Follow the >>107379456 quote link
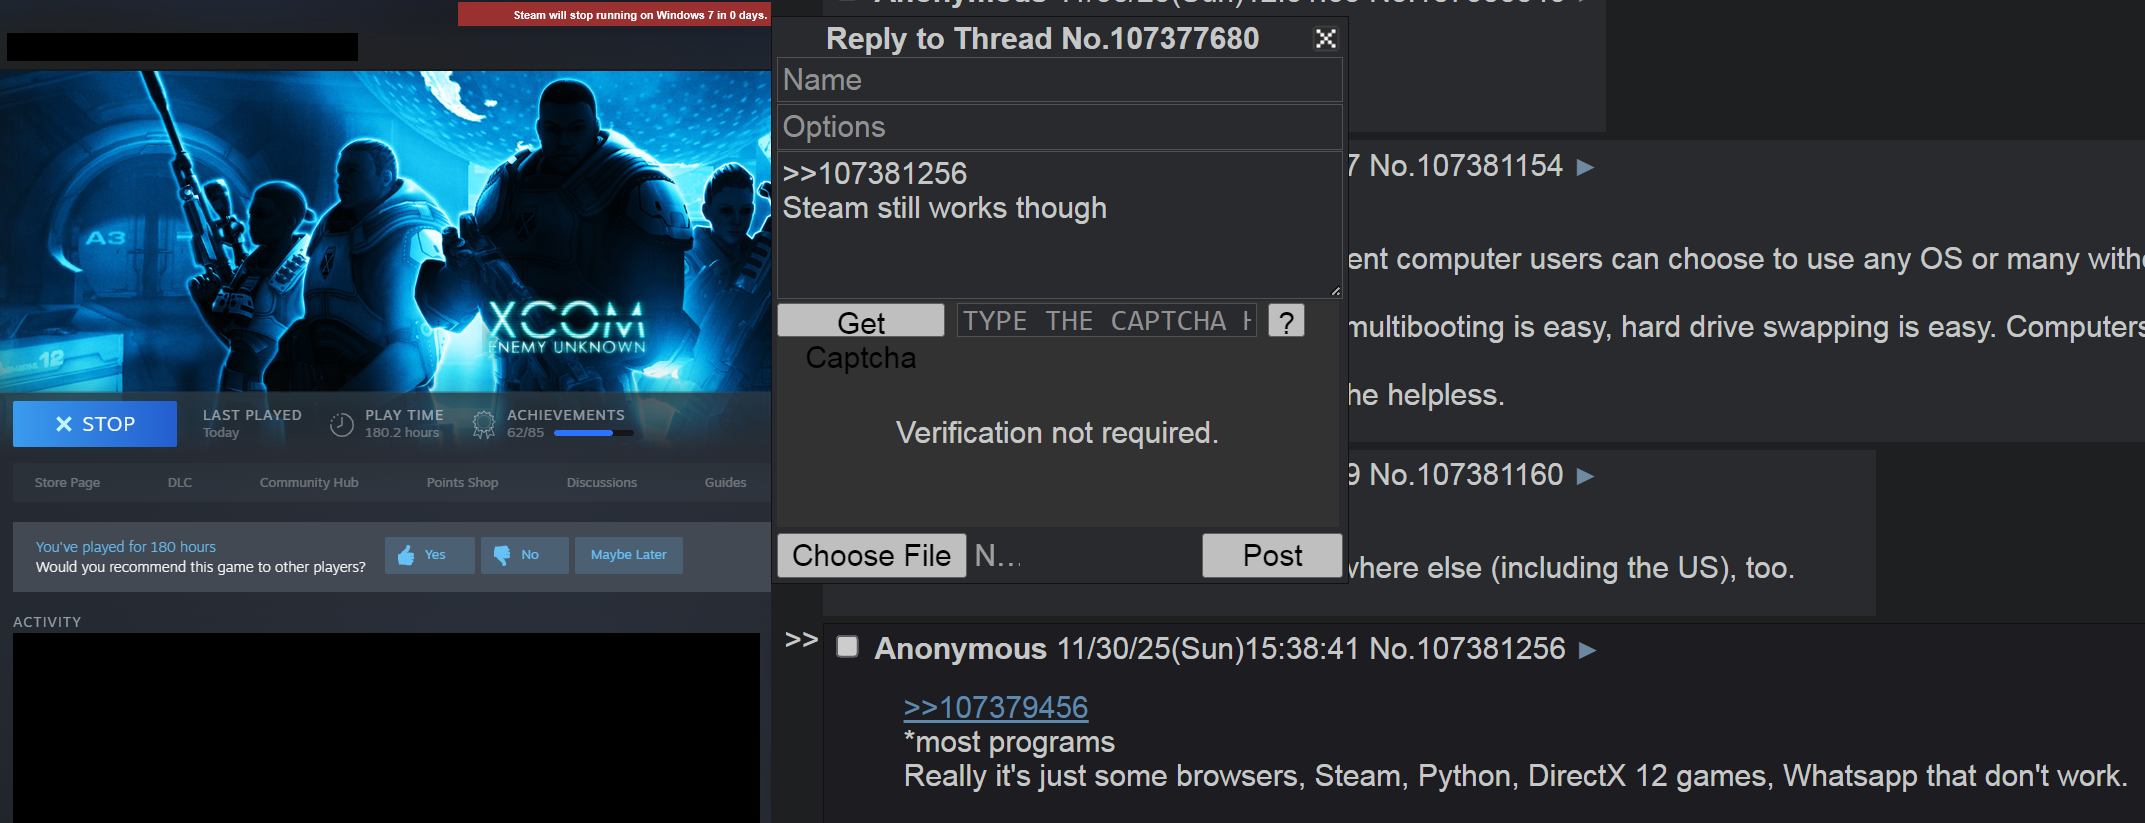The width and height of the screenshot is (2145, 823). point(996,708)
